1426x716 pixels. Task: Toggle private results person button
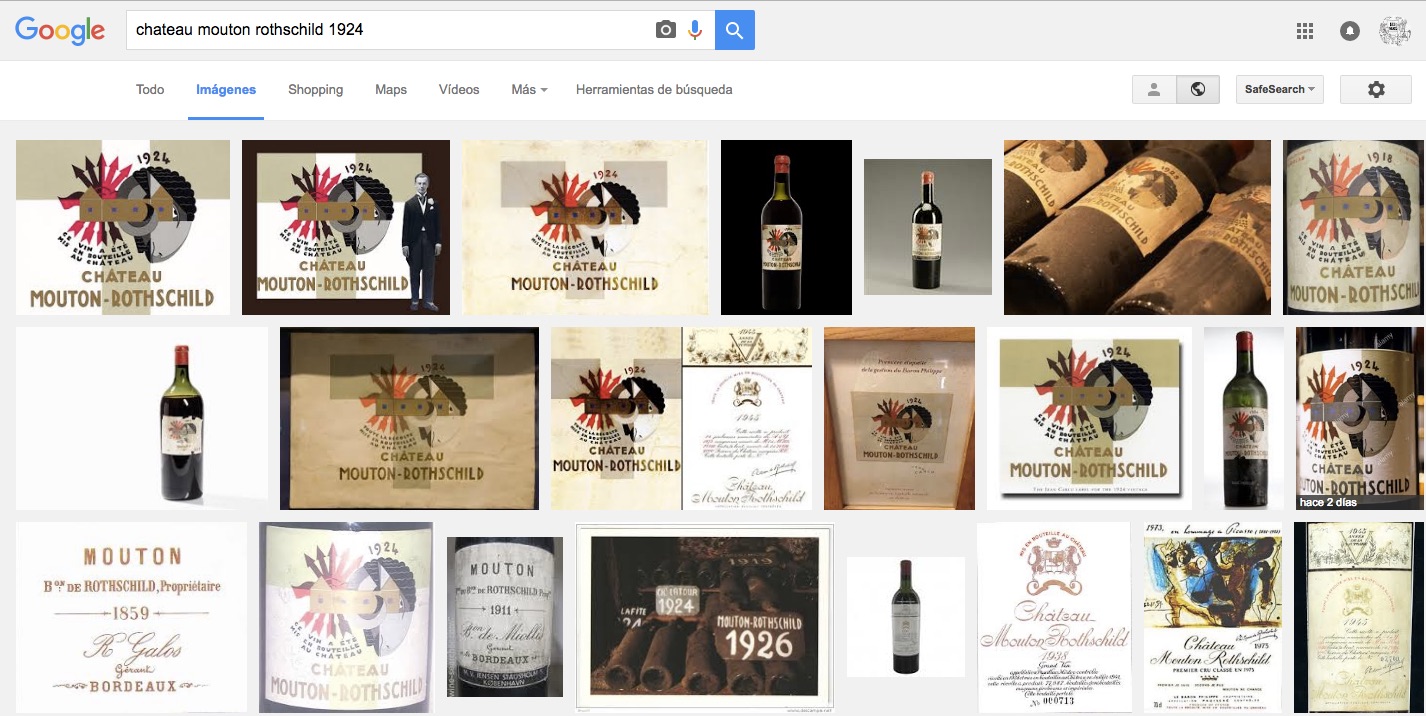point(1153,89)
